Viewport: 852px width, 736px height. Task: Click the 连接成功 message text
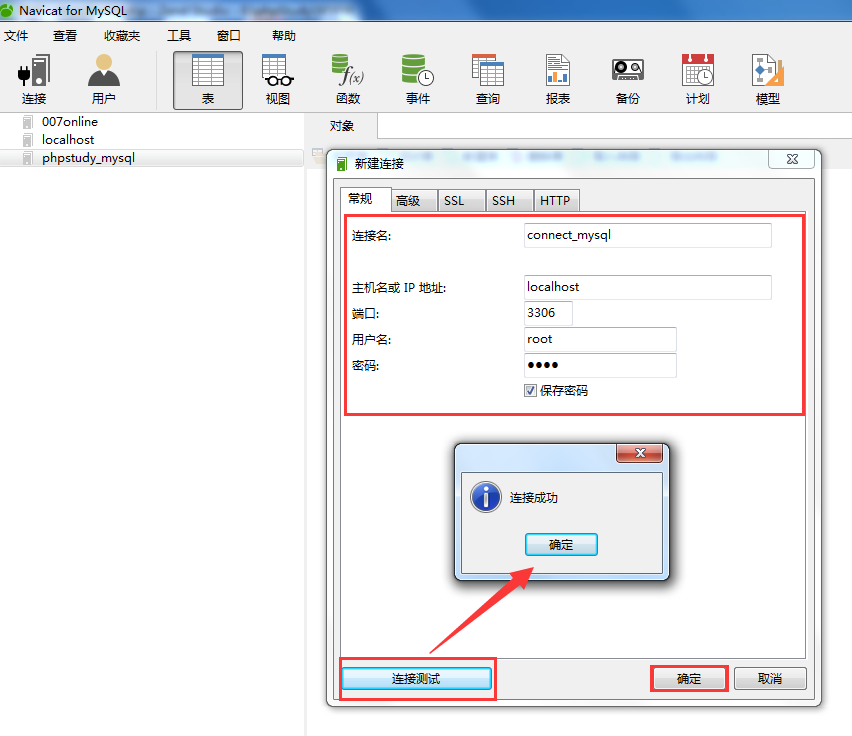point(534,498)
